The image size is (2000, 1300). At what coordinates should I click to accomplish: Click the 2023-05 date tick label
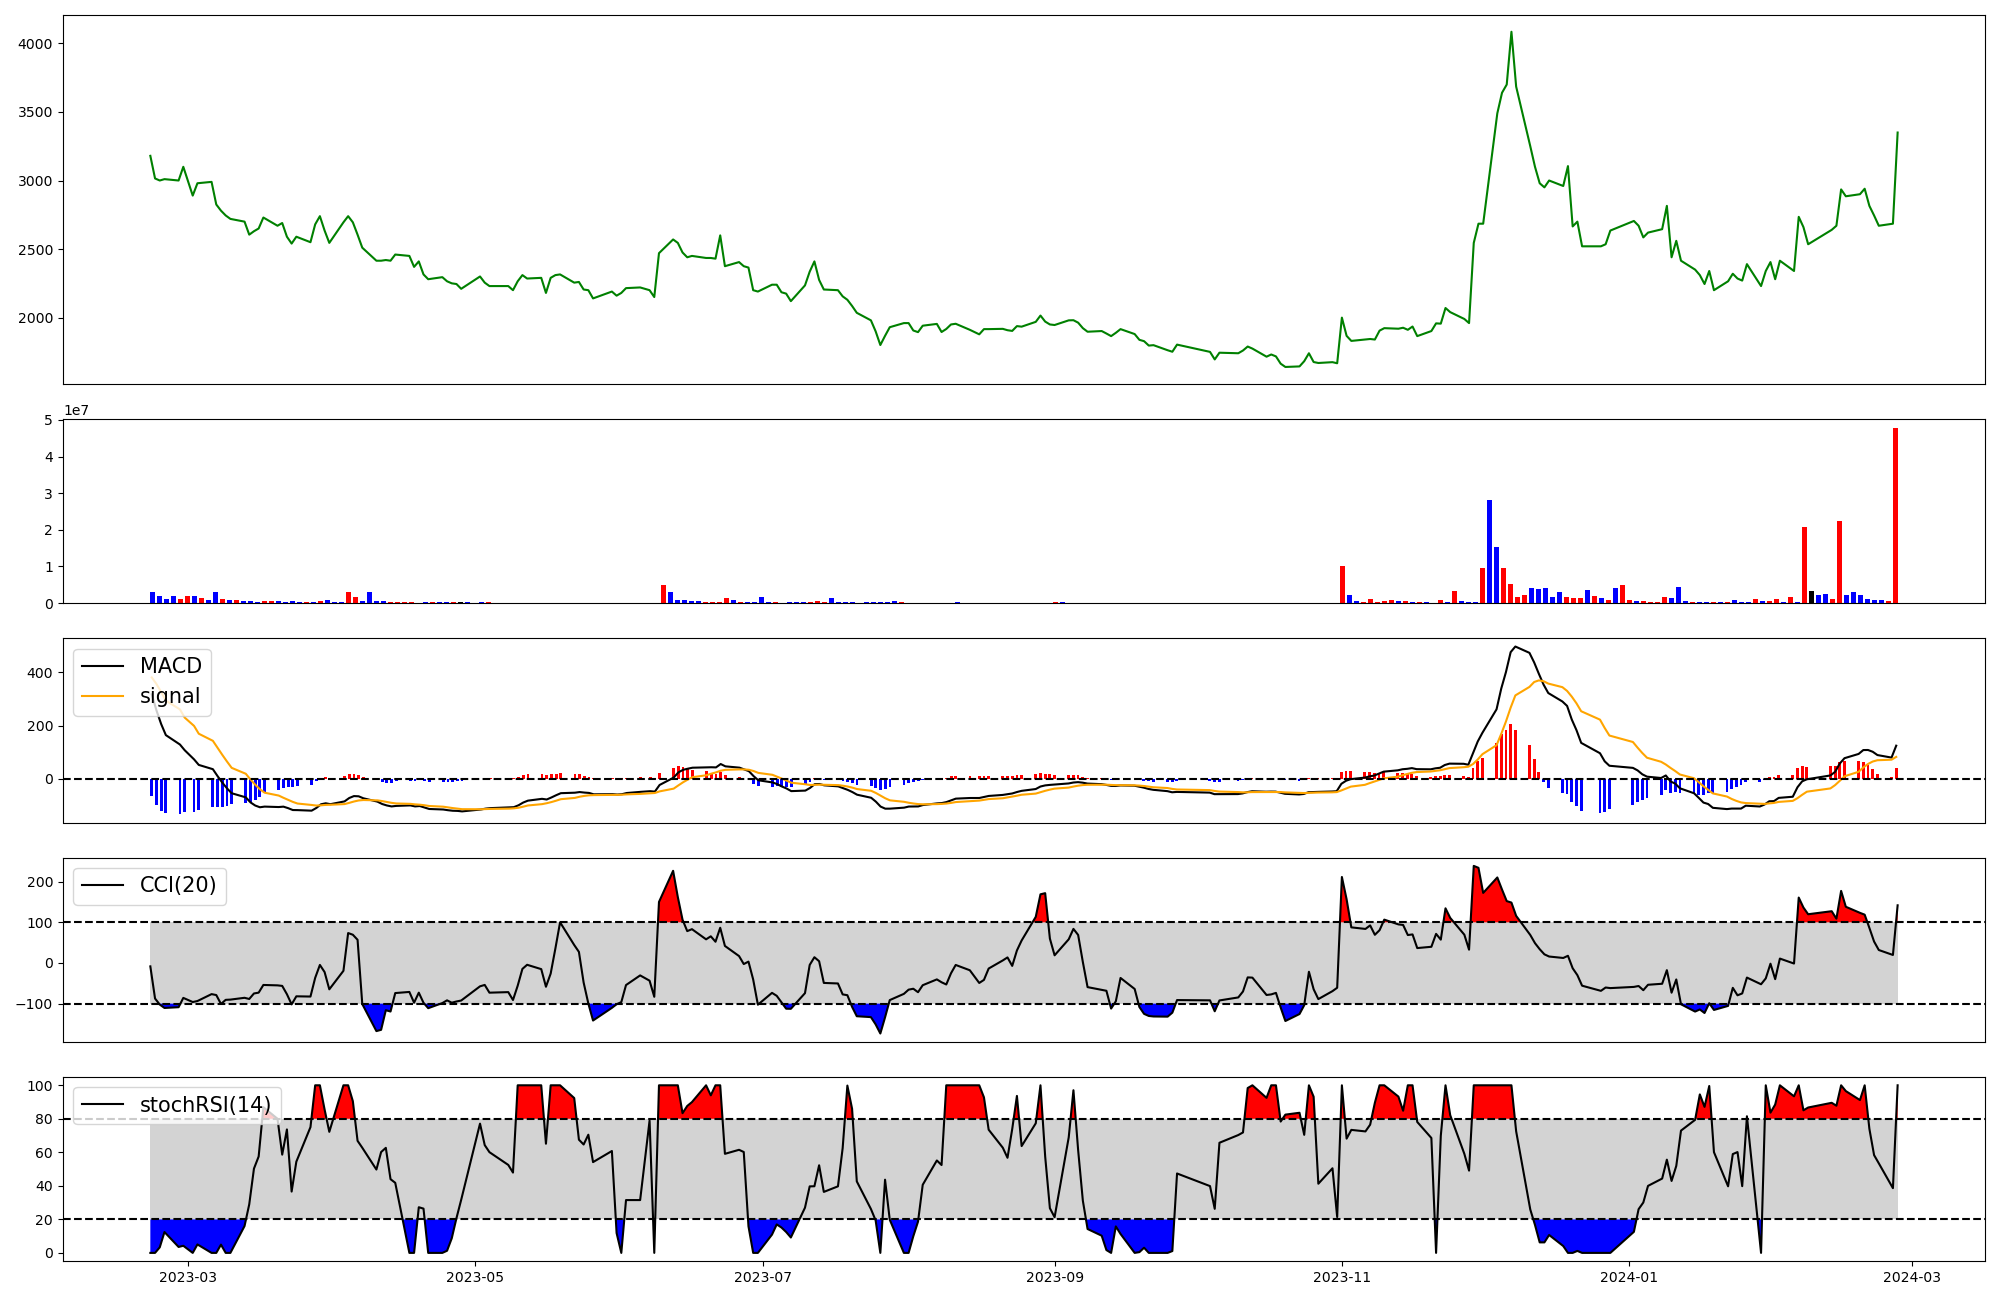[475, 1276]
